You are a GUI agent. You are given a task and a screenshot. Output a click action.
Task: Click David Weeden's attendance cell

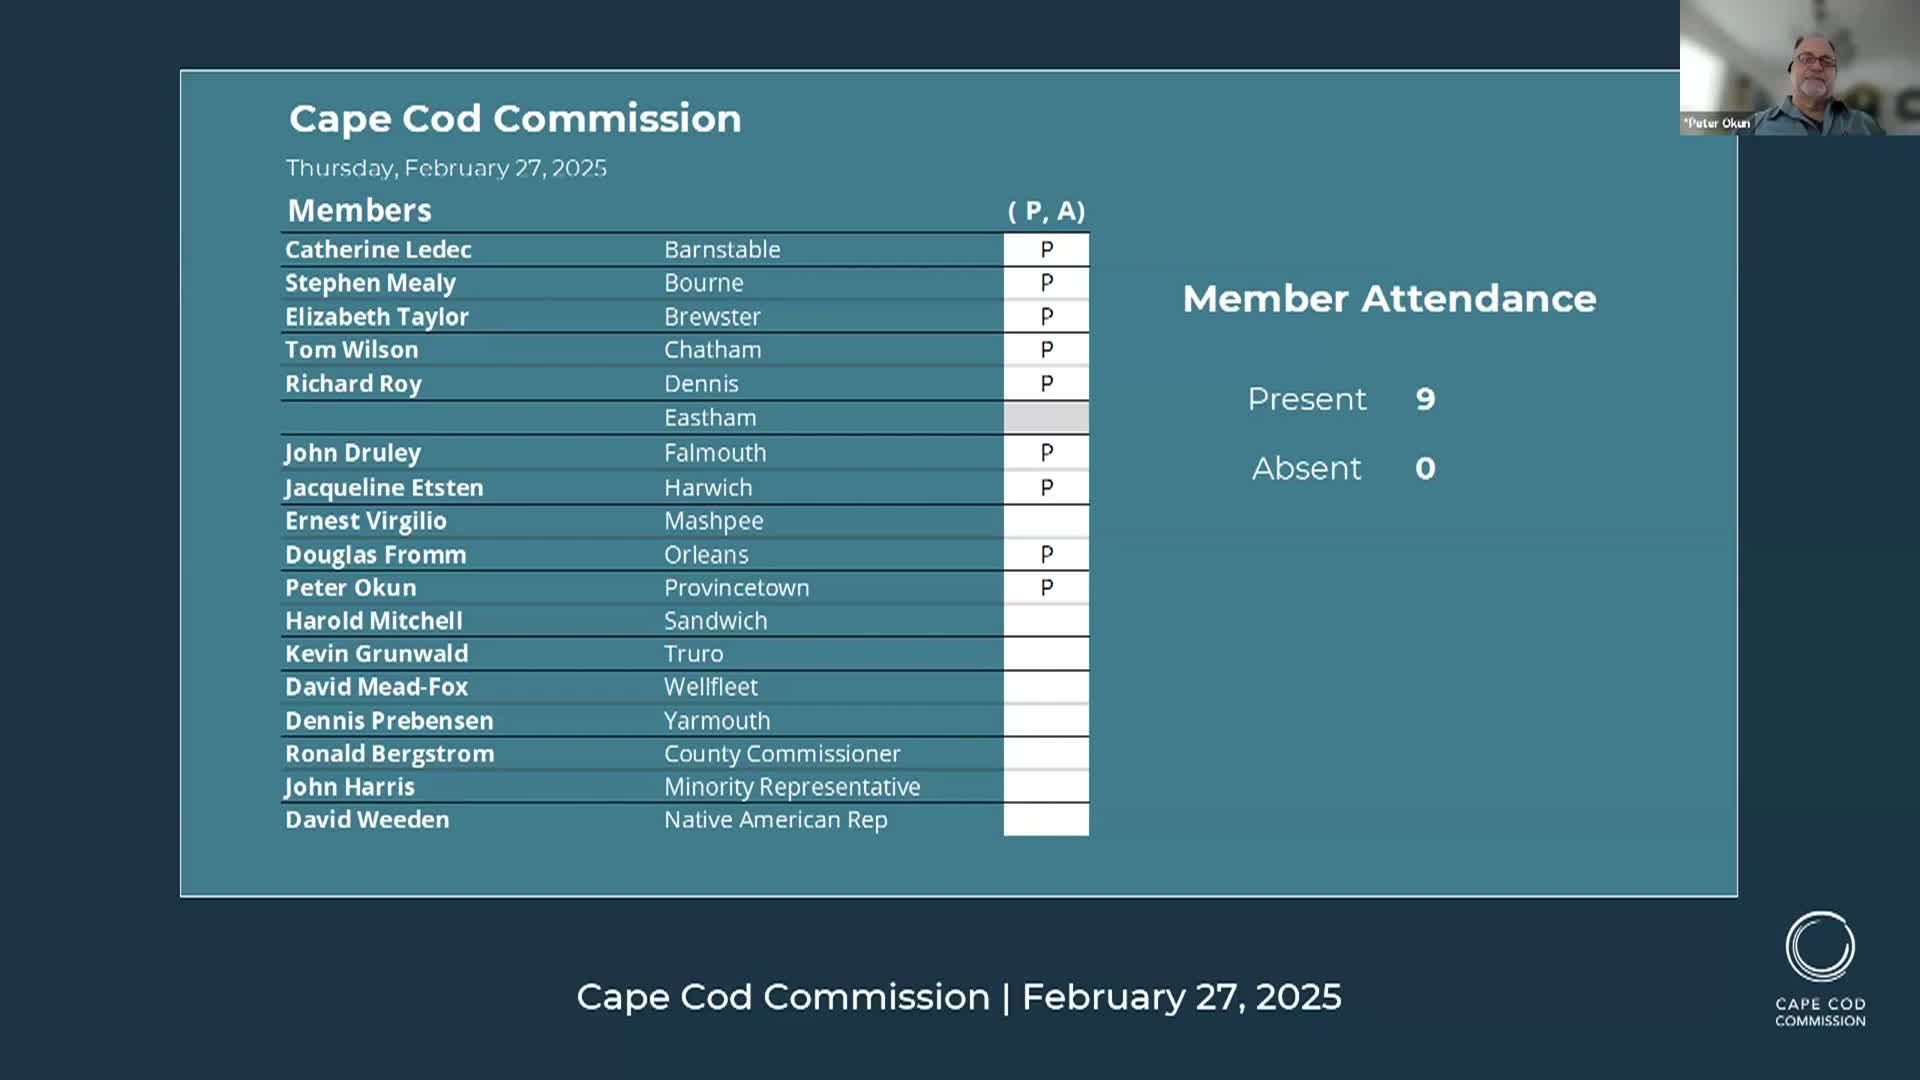[x=1046, y=820]
